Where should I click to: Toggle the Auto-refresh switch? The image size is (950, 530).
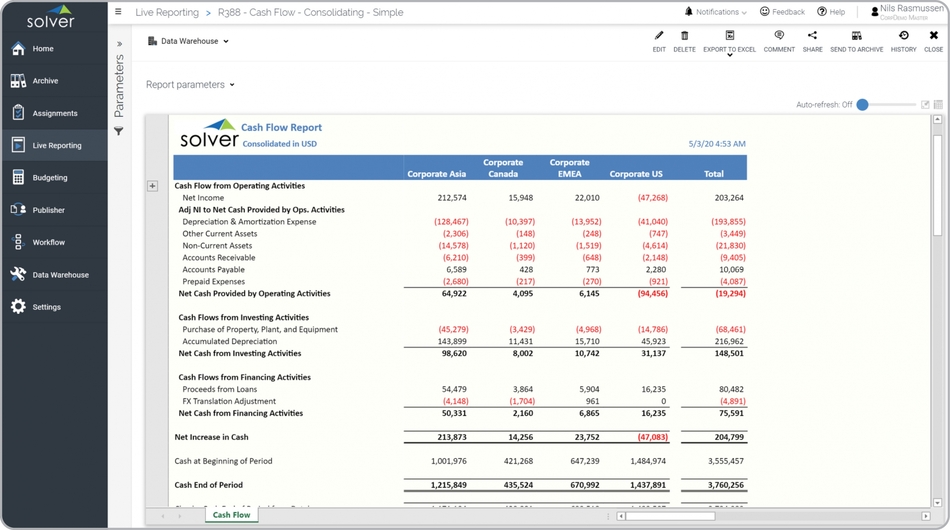pos(863,104)
